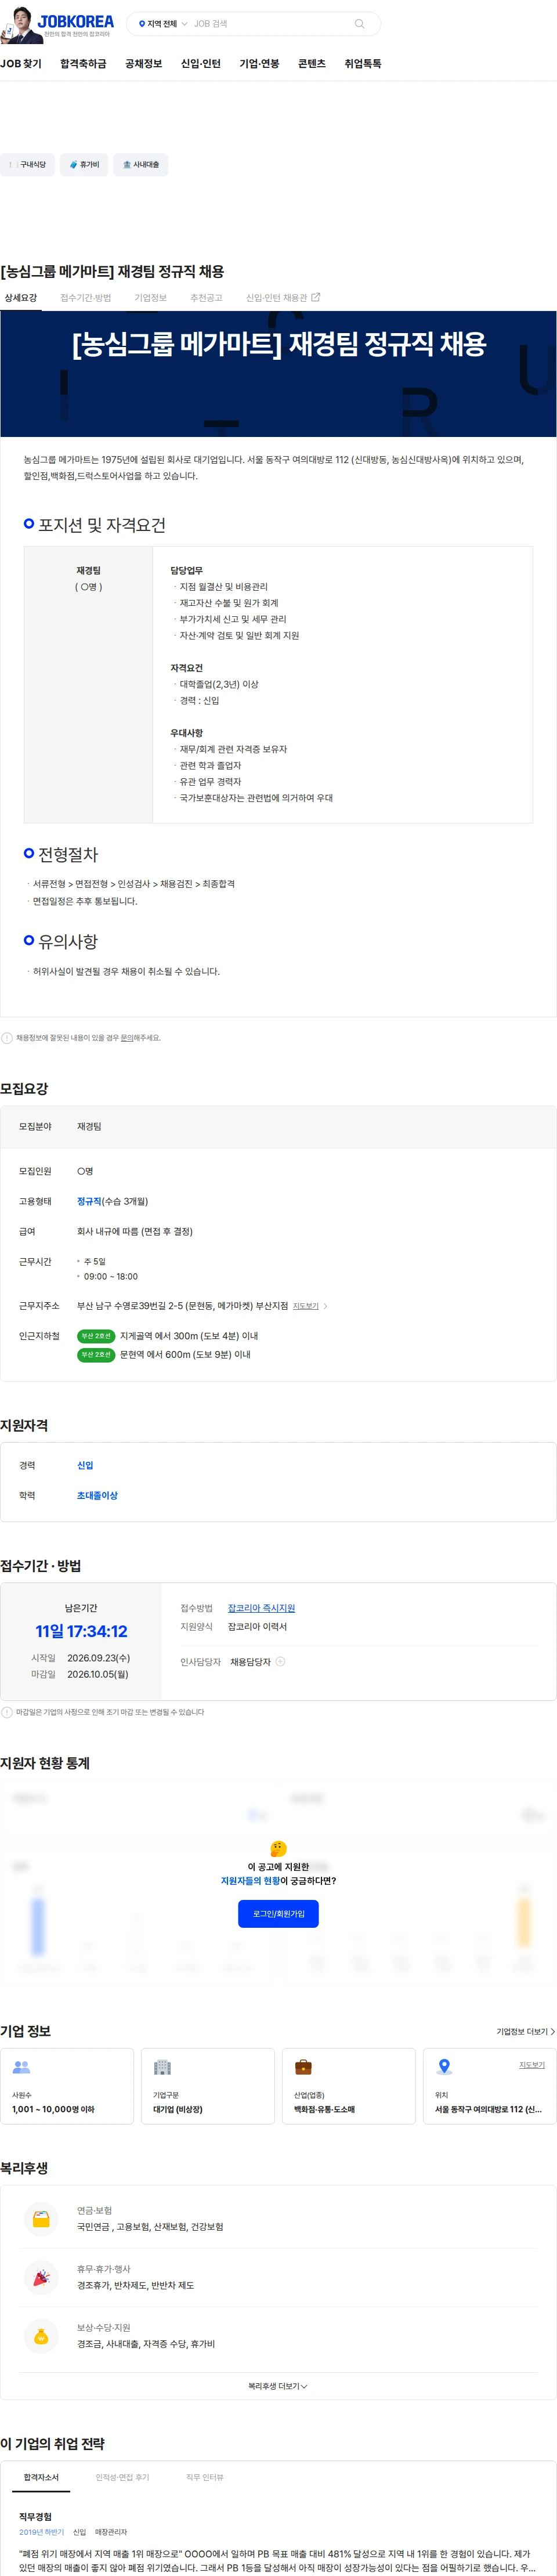Click the 사내대출 benefit tag
This screenshot has width=557, height=2576.
coord(141,164)
